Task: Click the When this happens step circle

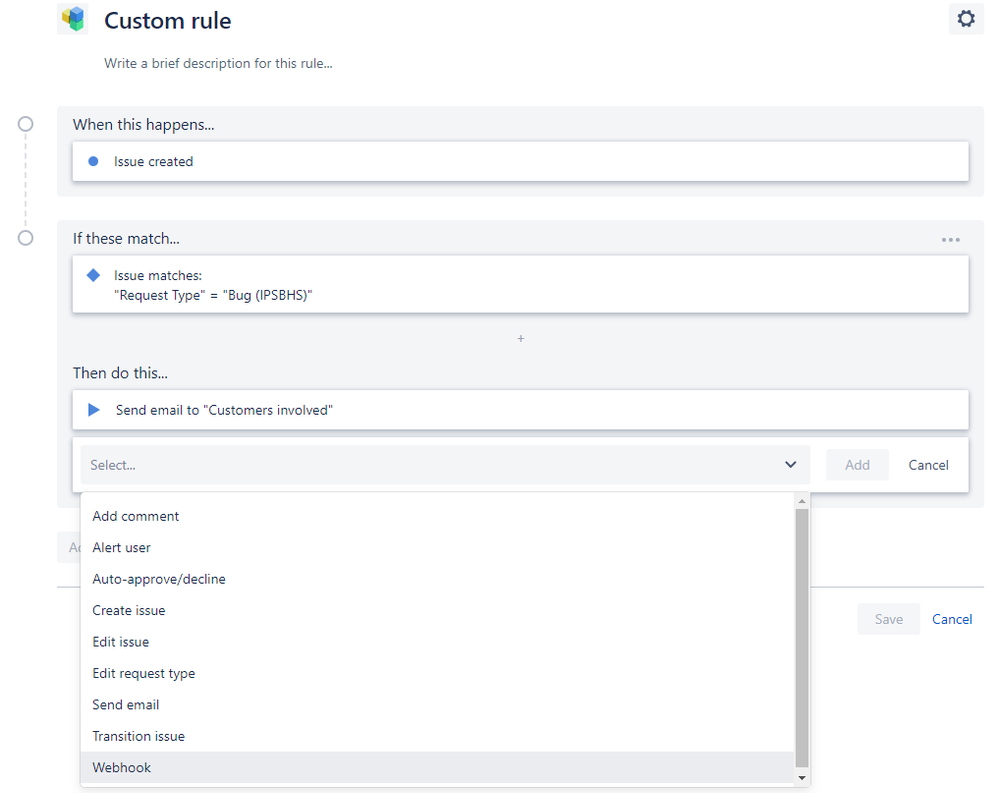Action: point(25,124)
